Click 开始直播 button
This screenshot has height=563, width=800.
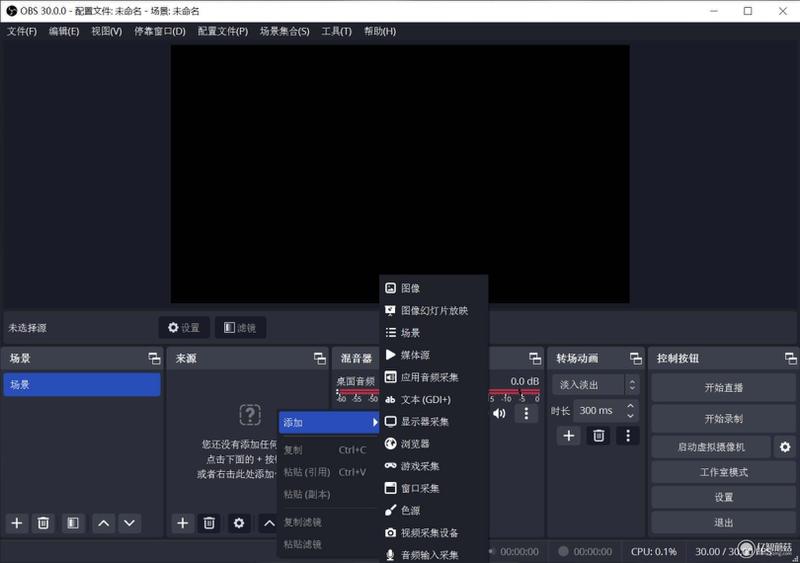click(723, 388)
